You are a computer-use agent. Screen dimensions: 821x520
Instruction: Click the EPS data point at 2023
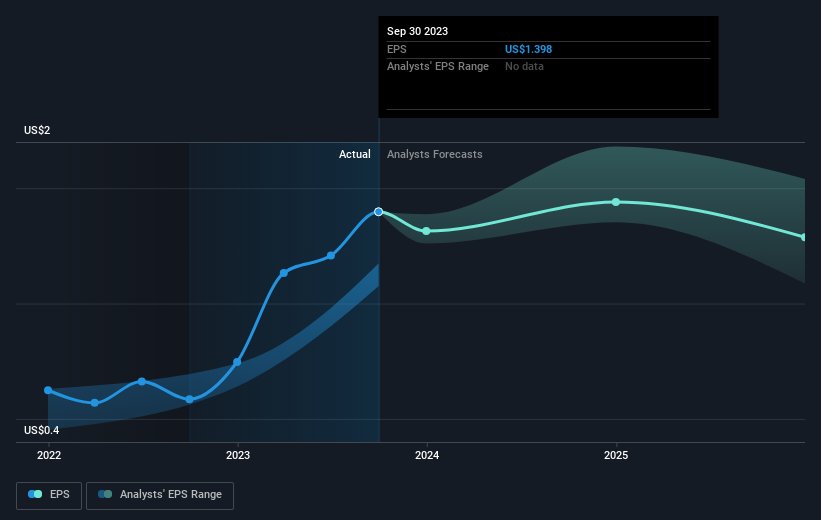point(237,362)
